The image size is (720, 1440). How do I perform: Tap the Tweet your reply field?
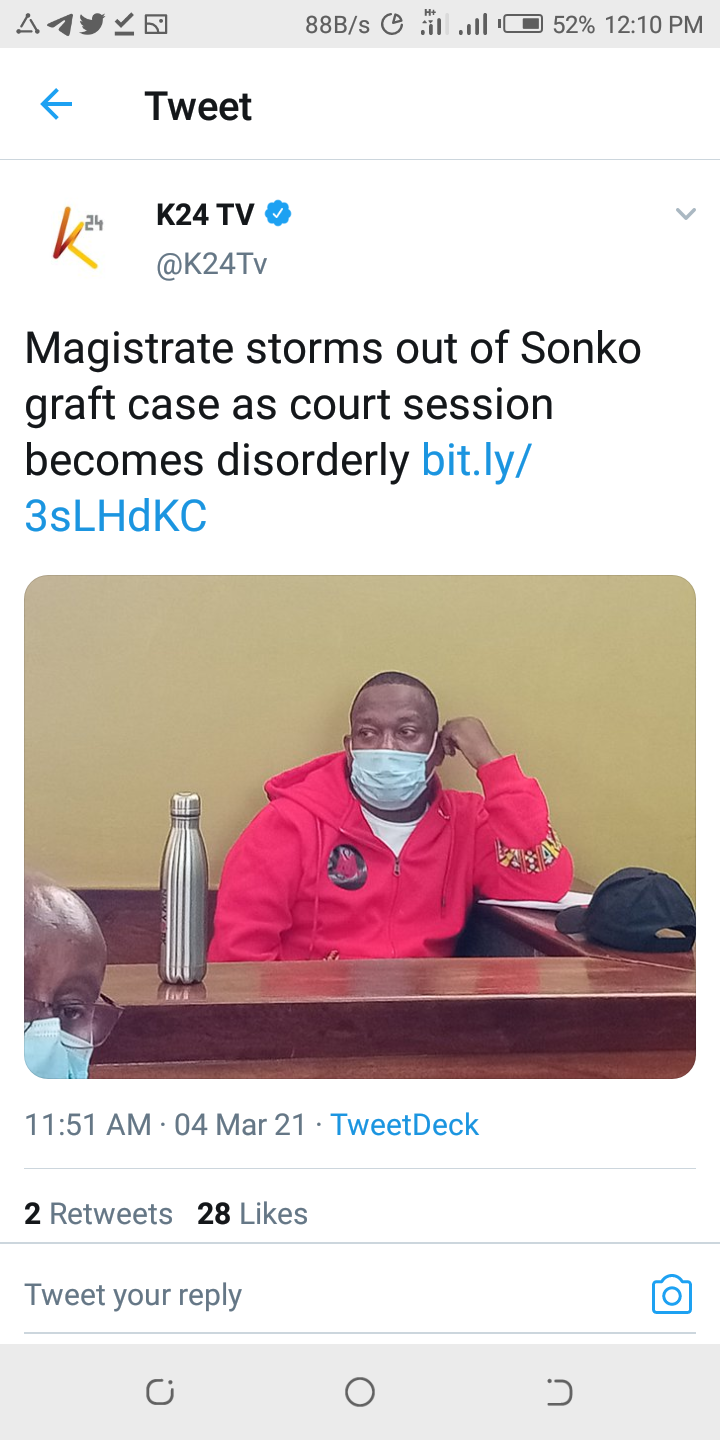[x=330, y=1295]
